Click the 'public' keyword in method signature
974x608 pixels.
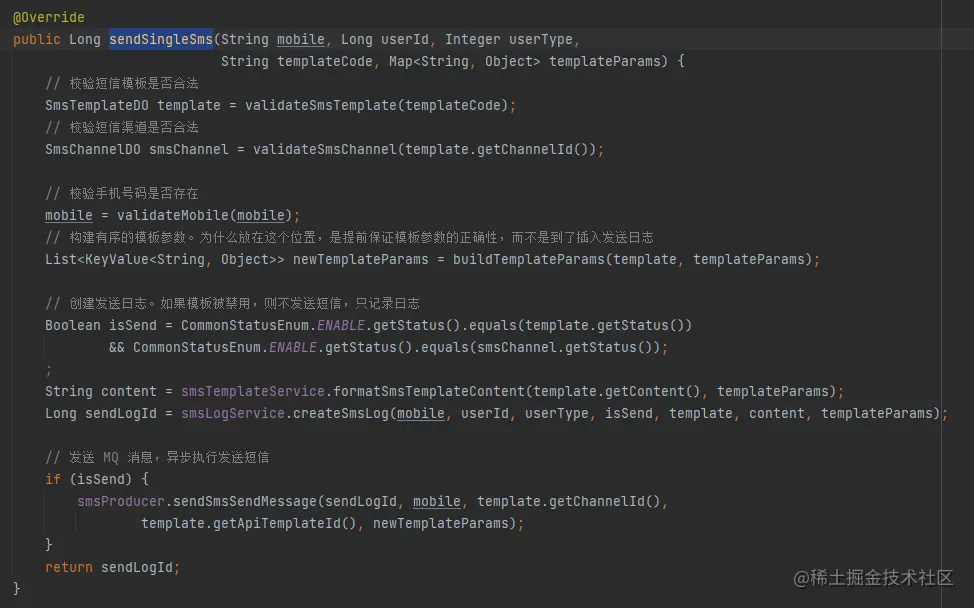pyautogui.click(x=37, y=39)
